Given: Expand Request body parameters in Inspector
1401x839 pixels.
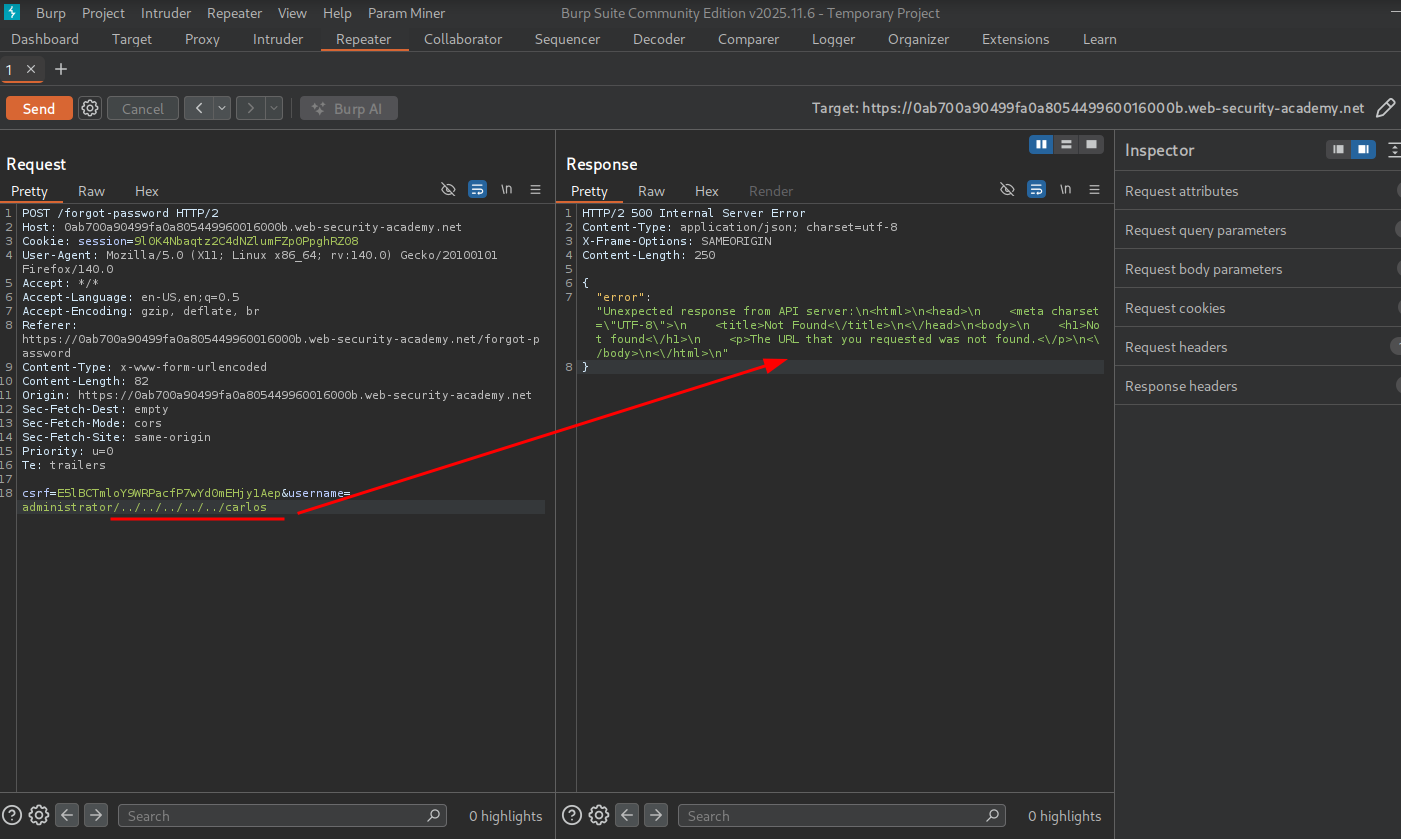Looking at the screenshot, I should click(1258, 269).
